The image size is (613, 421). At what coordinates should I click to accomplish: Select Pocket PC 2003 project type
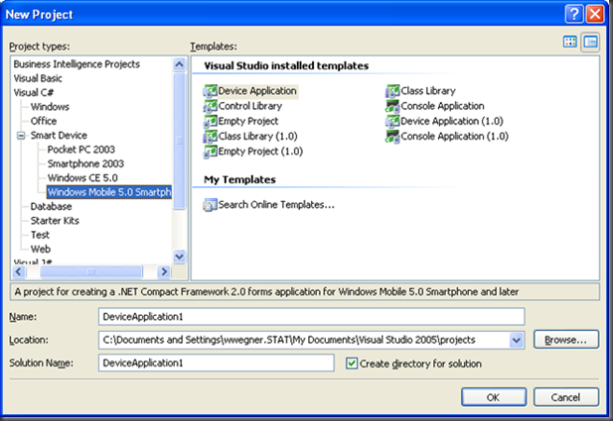[81, 149]
